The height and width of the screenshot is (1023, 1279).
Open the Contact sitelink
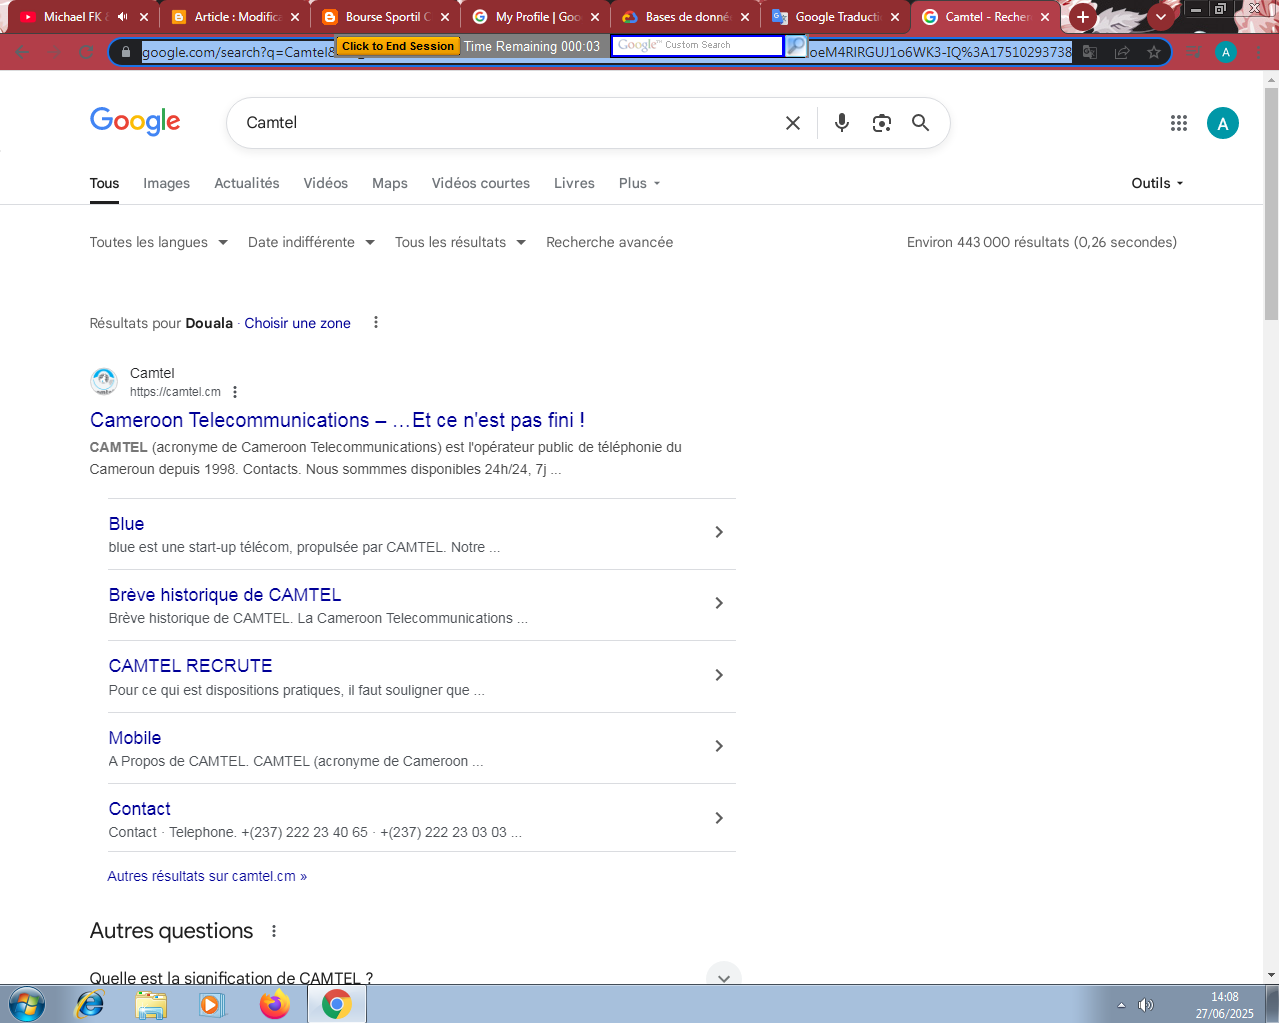click(x=140, y=809)
